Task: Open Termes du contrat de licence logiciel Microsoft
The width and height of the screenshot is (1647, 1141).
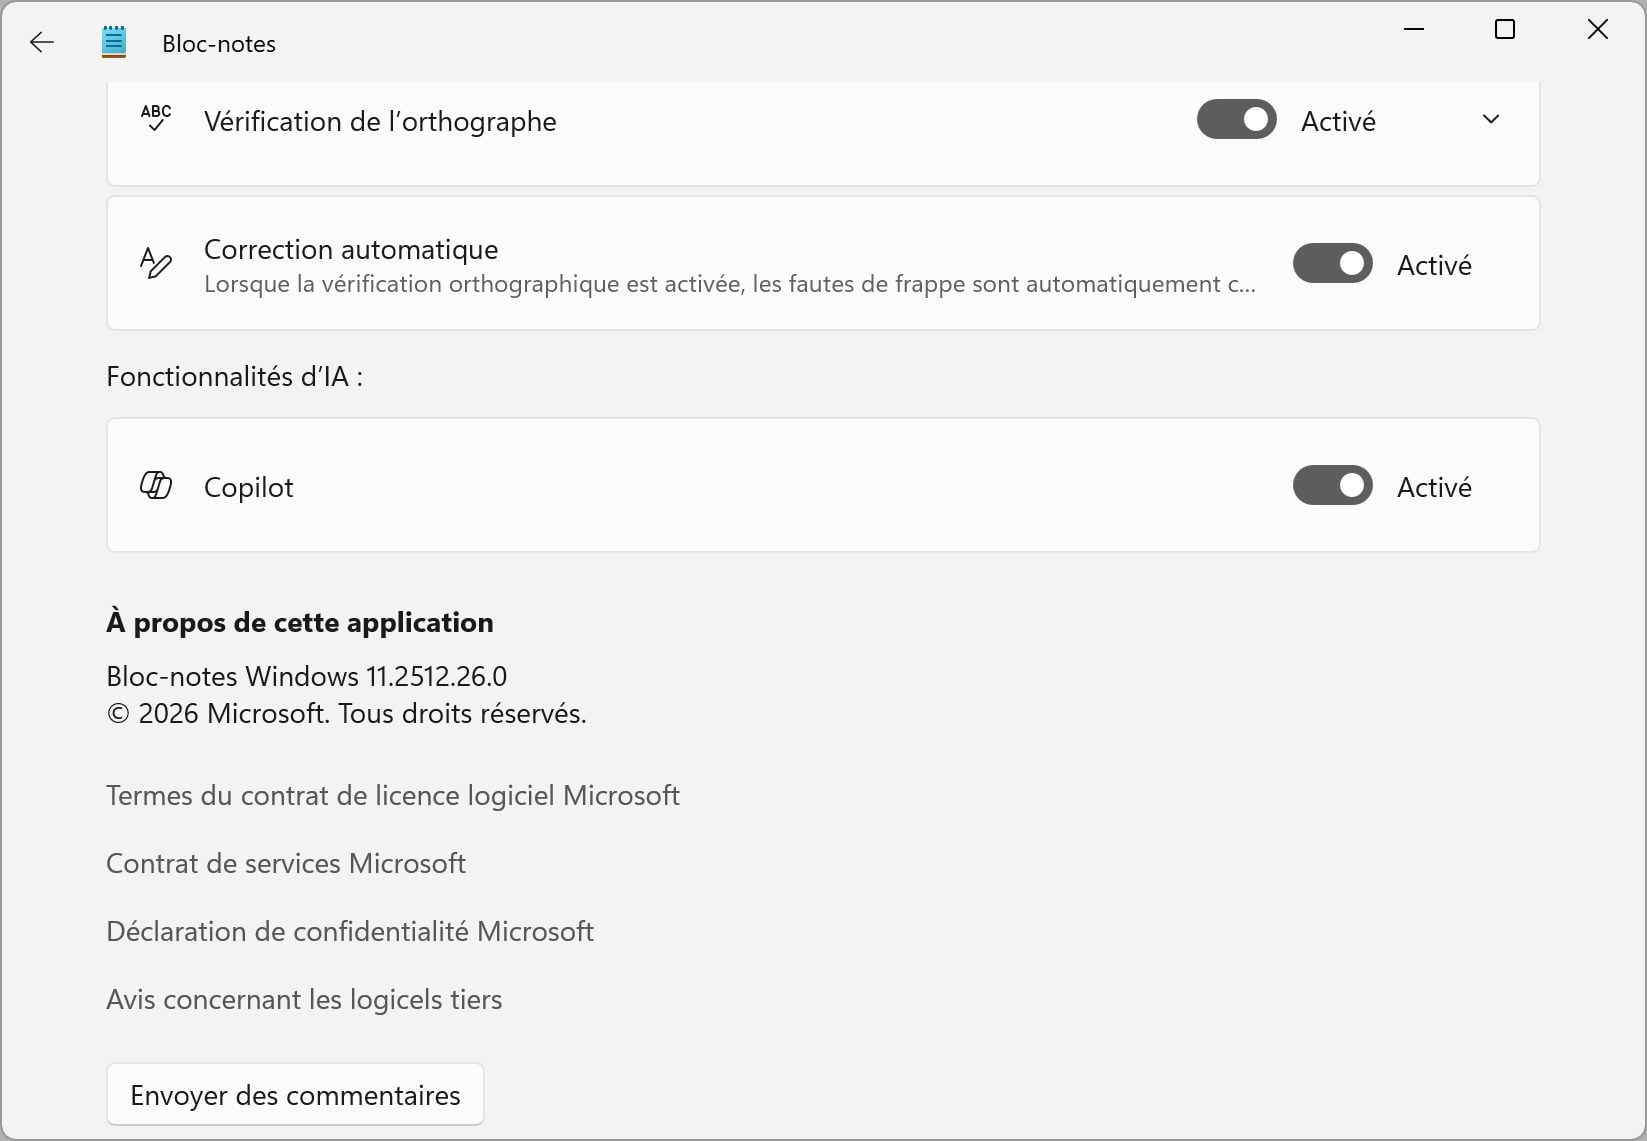Action: pyautogui.click(x=392, y=796)
